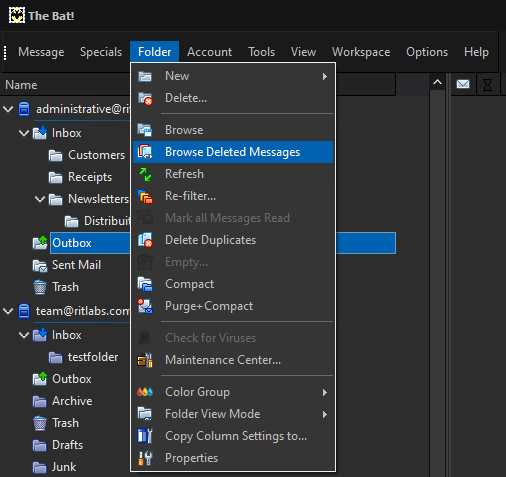The width and height of the screenshot is (506, 477).
Task: Click the Re-filter folders icon
Action: click(x=145, y=196)
